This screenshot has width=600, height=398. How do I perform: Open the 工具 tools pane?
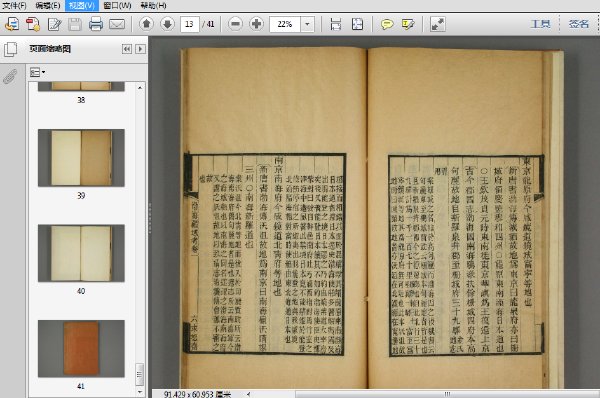(x=540, y=24)
